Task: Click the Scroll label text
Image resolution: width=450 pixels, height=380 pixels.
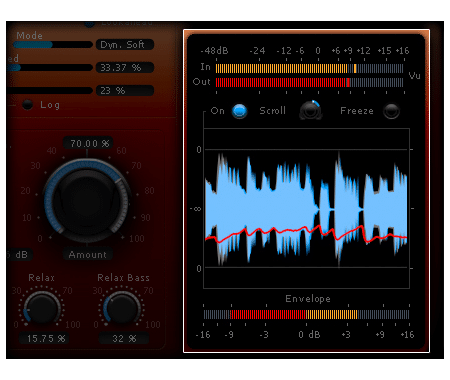Action: coord(272,110)
